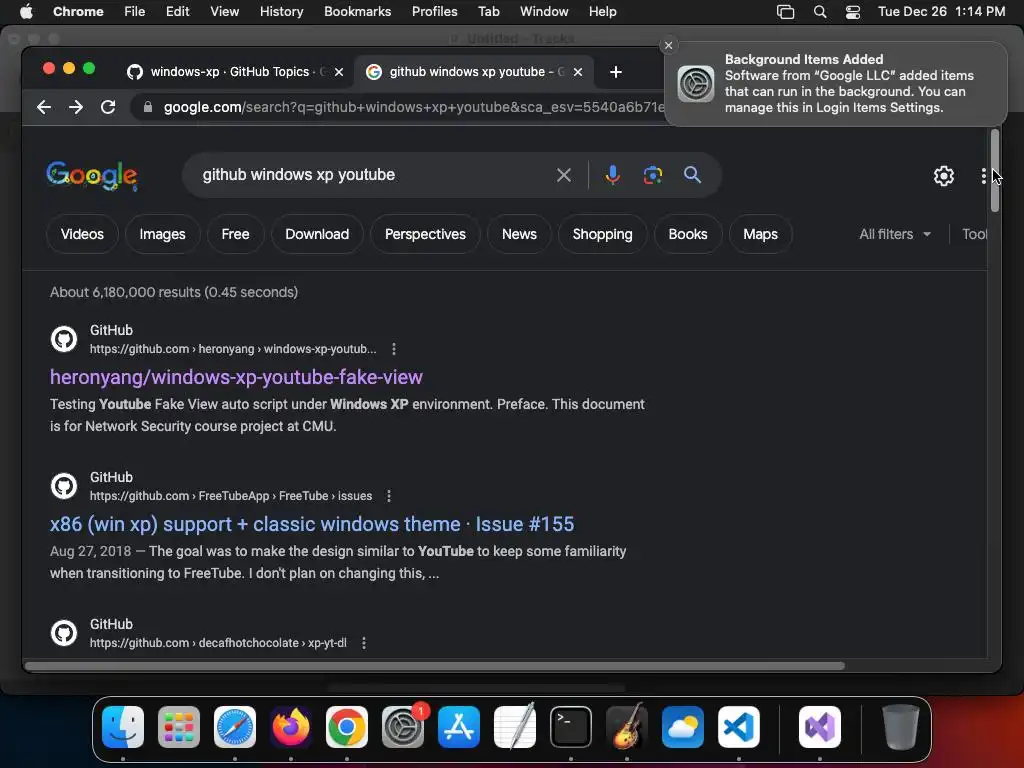Close the github windows xp youtube tab
This screenshot has width=1024, height=768.
578,72
